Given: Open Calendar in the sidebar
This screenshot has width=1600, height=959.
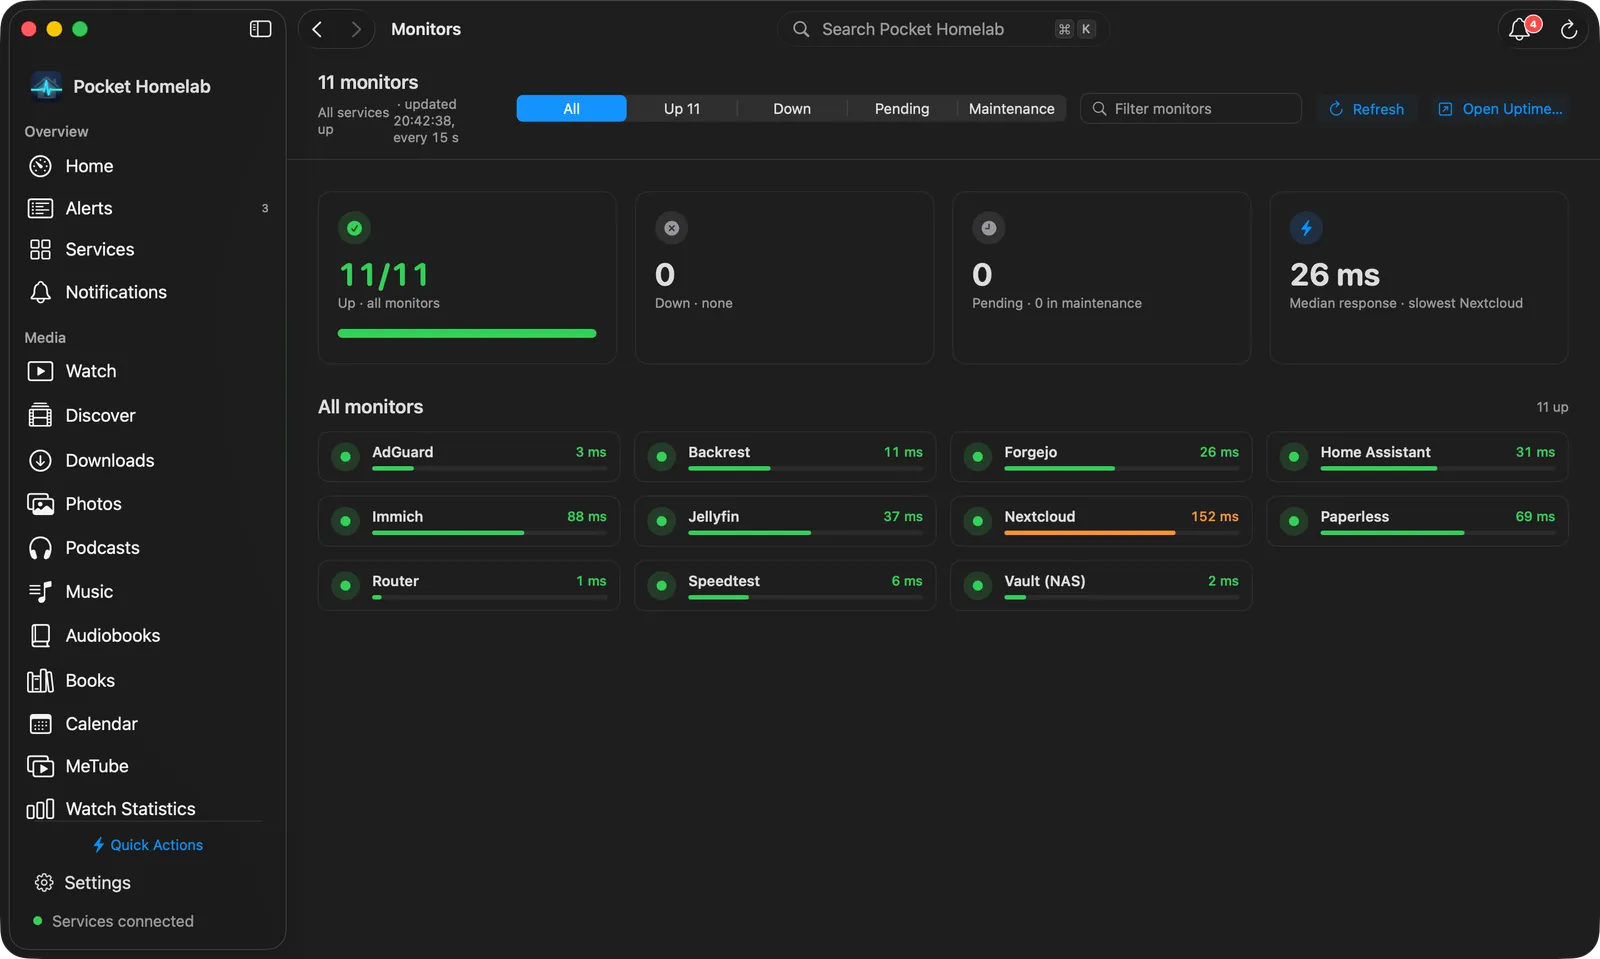Looking at the screenshot, I should (x=148, y=724).
